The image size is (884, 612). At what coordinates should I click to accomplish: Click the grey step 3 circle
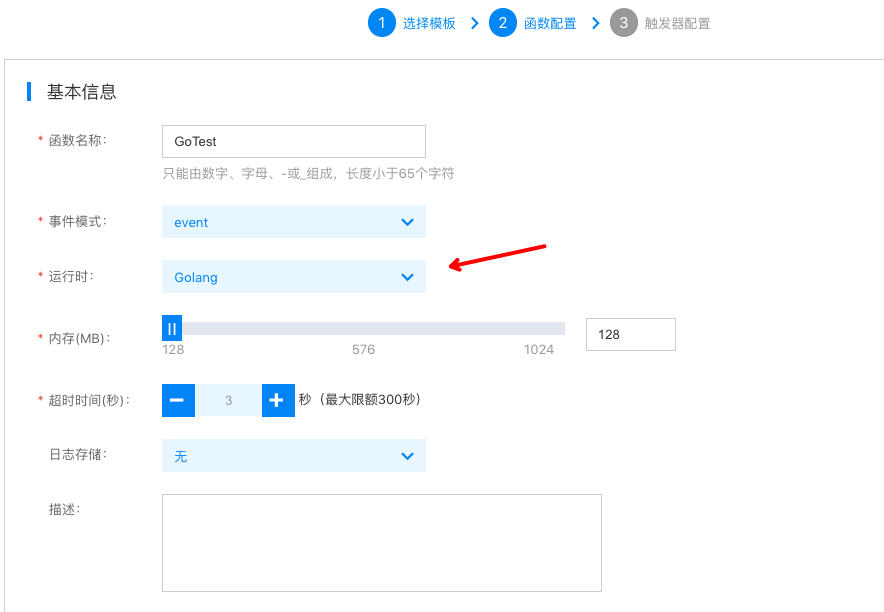tap(624, 23)
